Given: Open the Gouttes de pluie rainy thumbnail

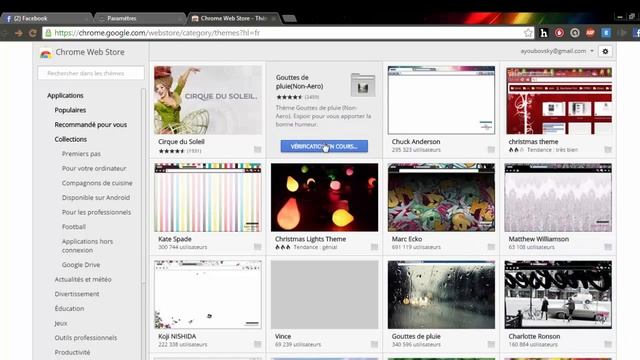Looking at the screenshot, I should [441, 295].
